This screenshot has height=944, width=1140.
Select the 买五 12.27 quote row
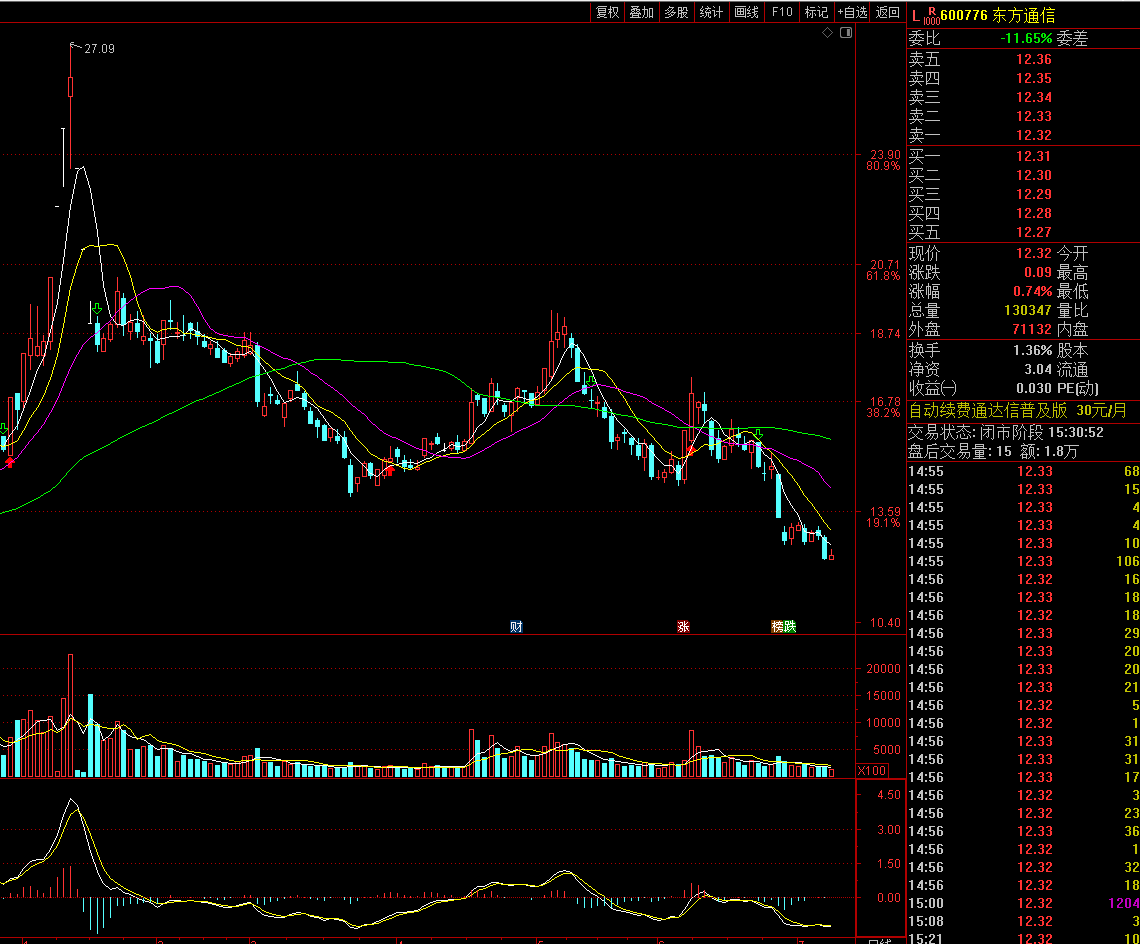pyautogui.click(x=1023, y=232)
